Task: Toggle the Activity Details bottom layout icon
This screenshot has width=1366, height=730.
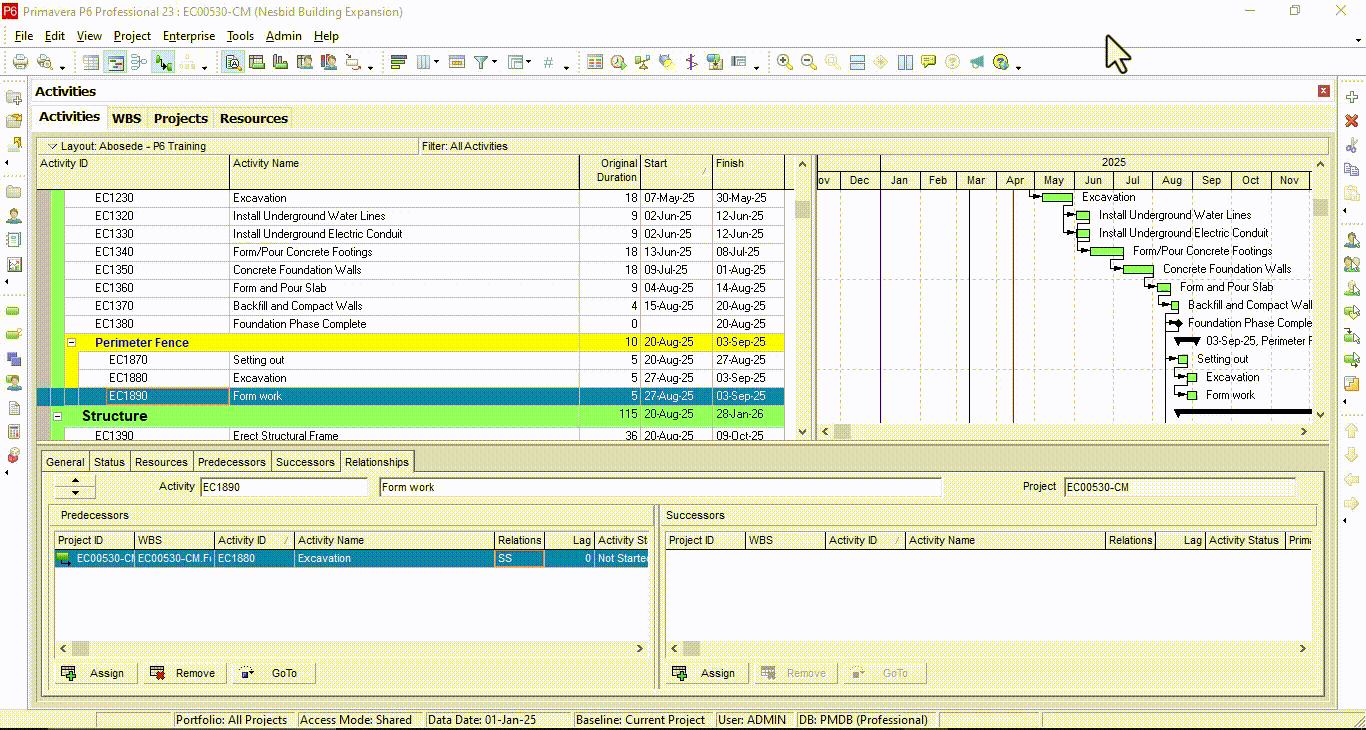Action: point(233,62)
